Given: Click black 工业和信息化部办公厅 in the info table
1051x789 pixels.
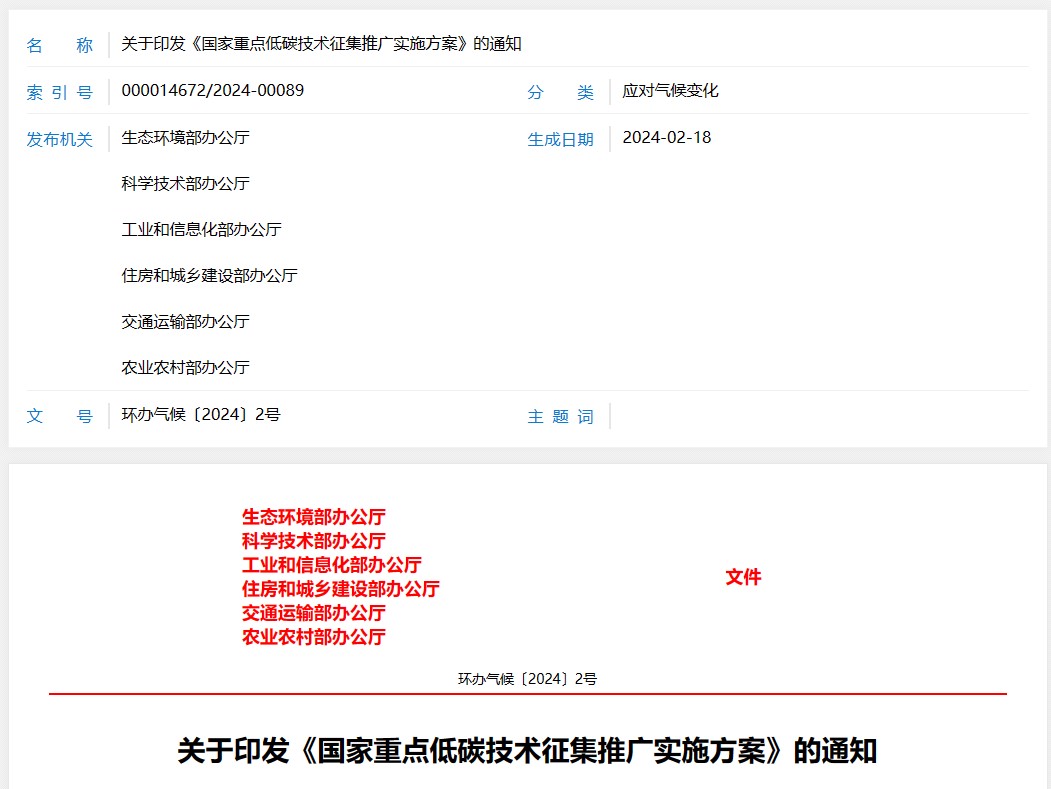Looking at the screenshot, I should pyautogui.click(x=201, y=230).
